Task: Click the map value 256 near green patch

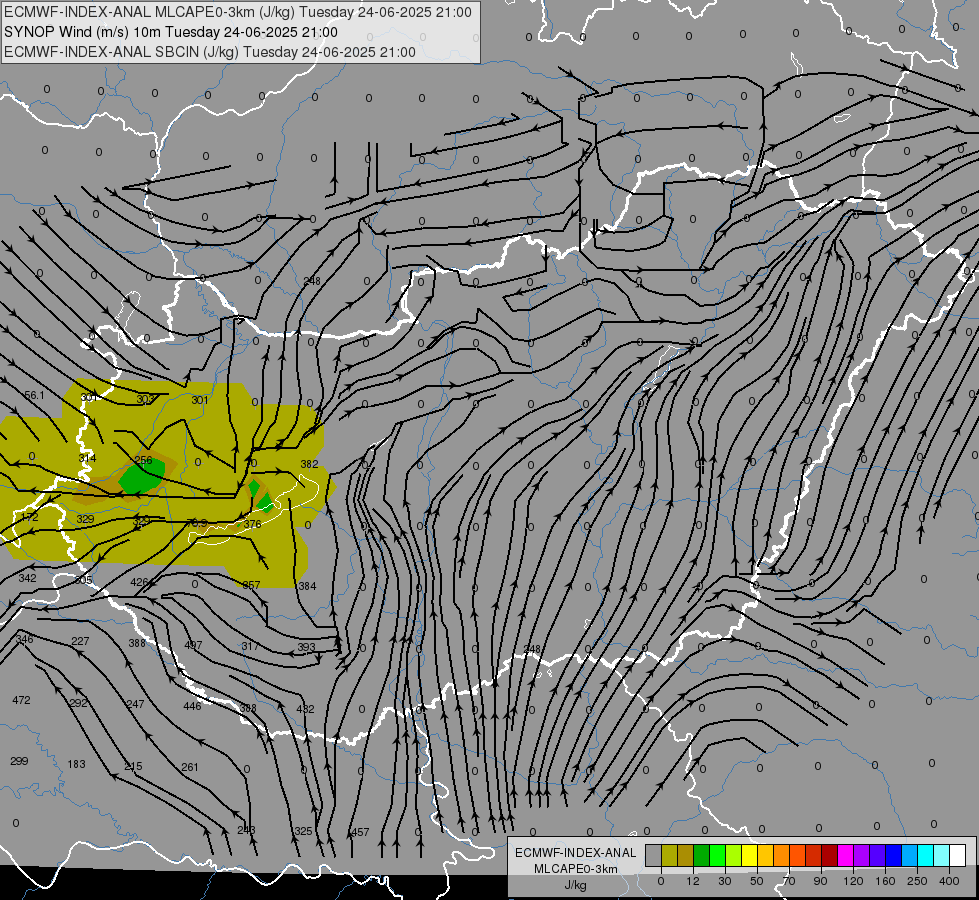Action: (x=144, y=460)
